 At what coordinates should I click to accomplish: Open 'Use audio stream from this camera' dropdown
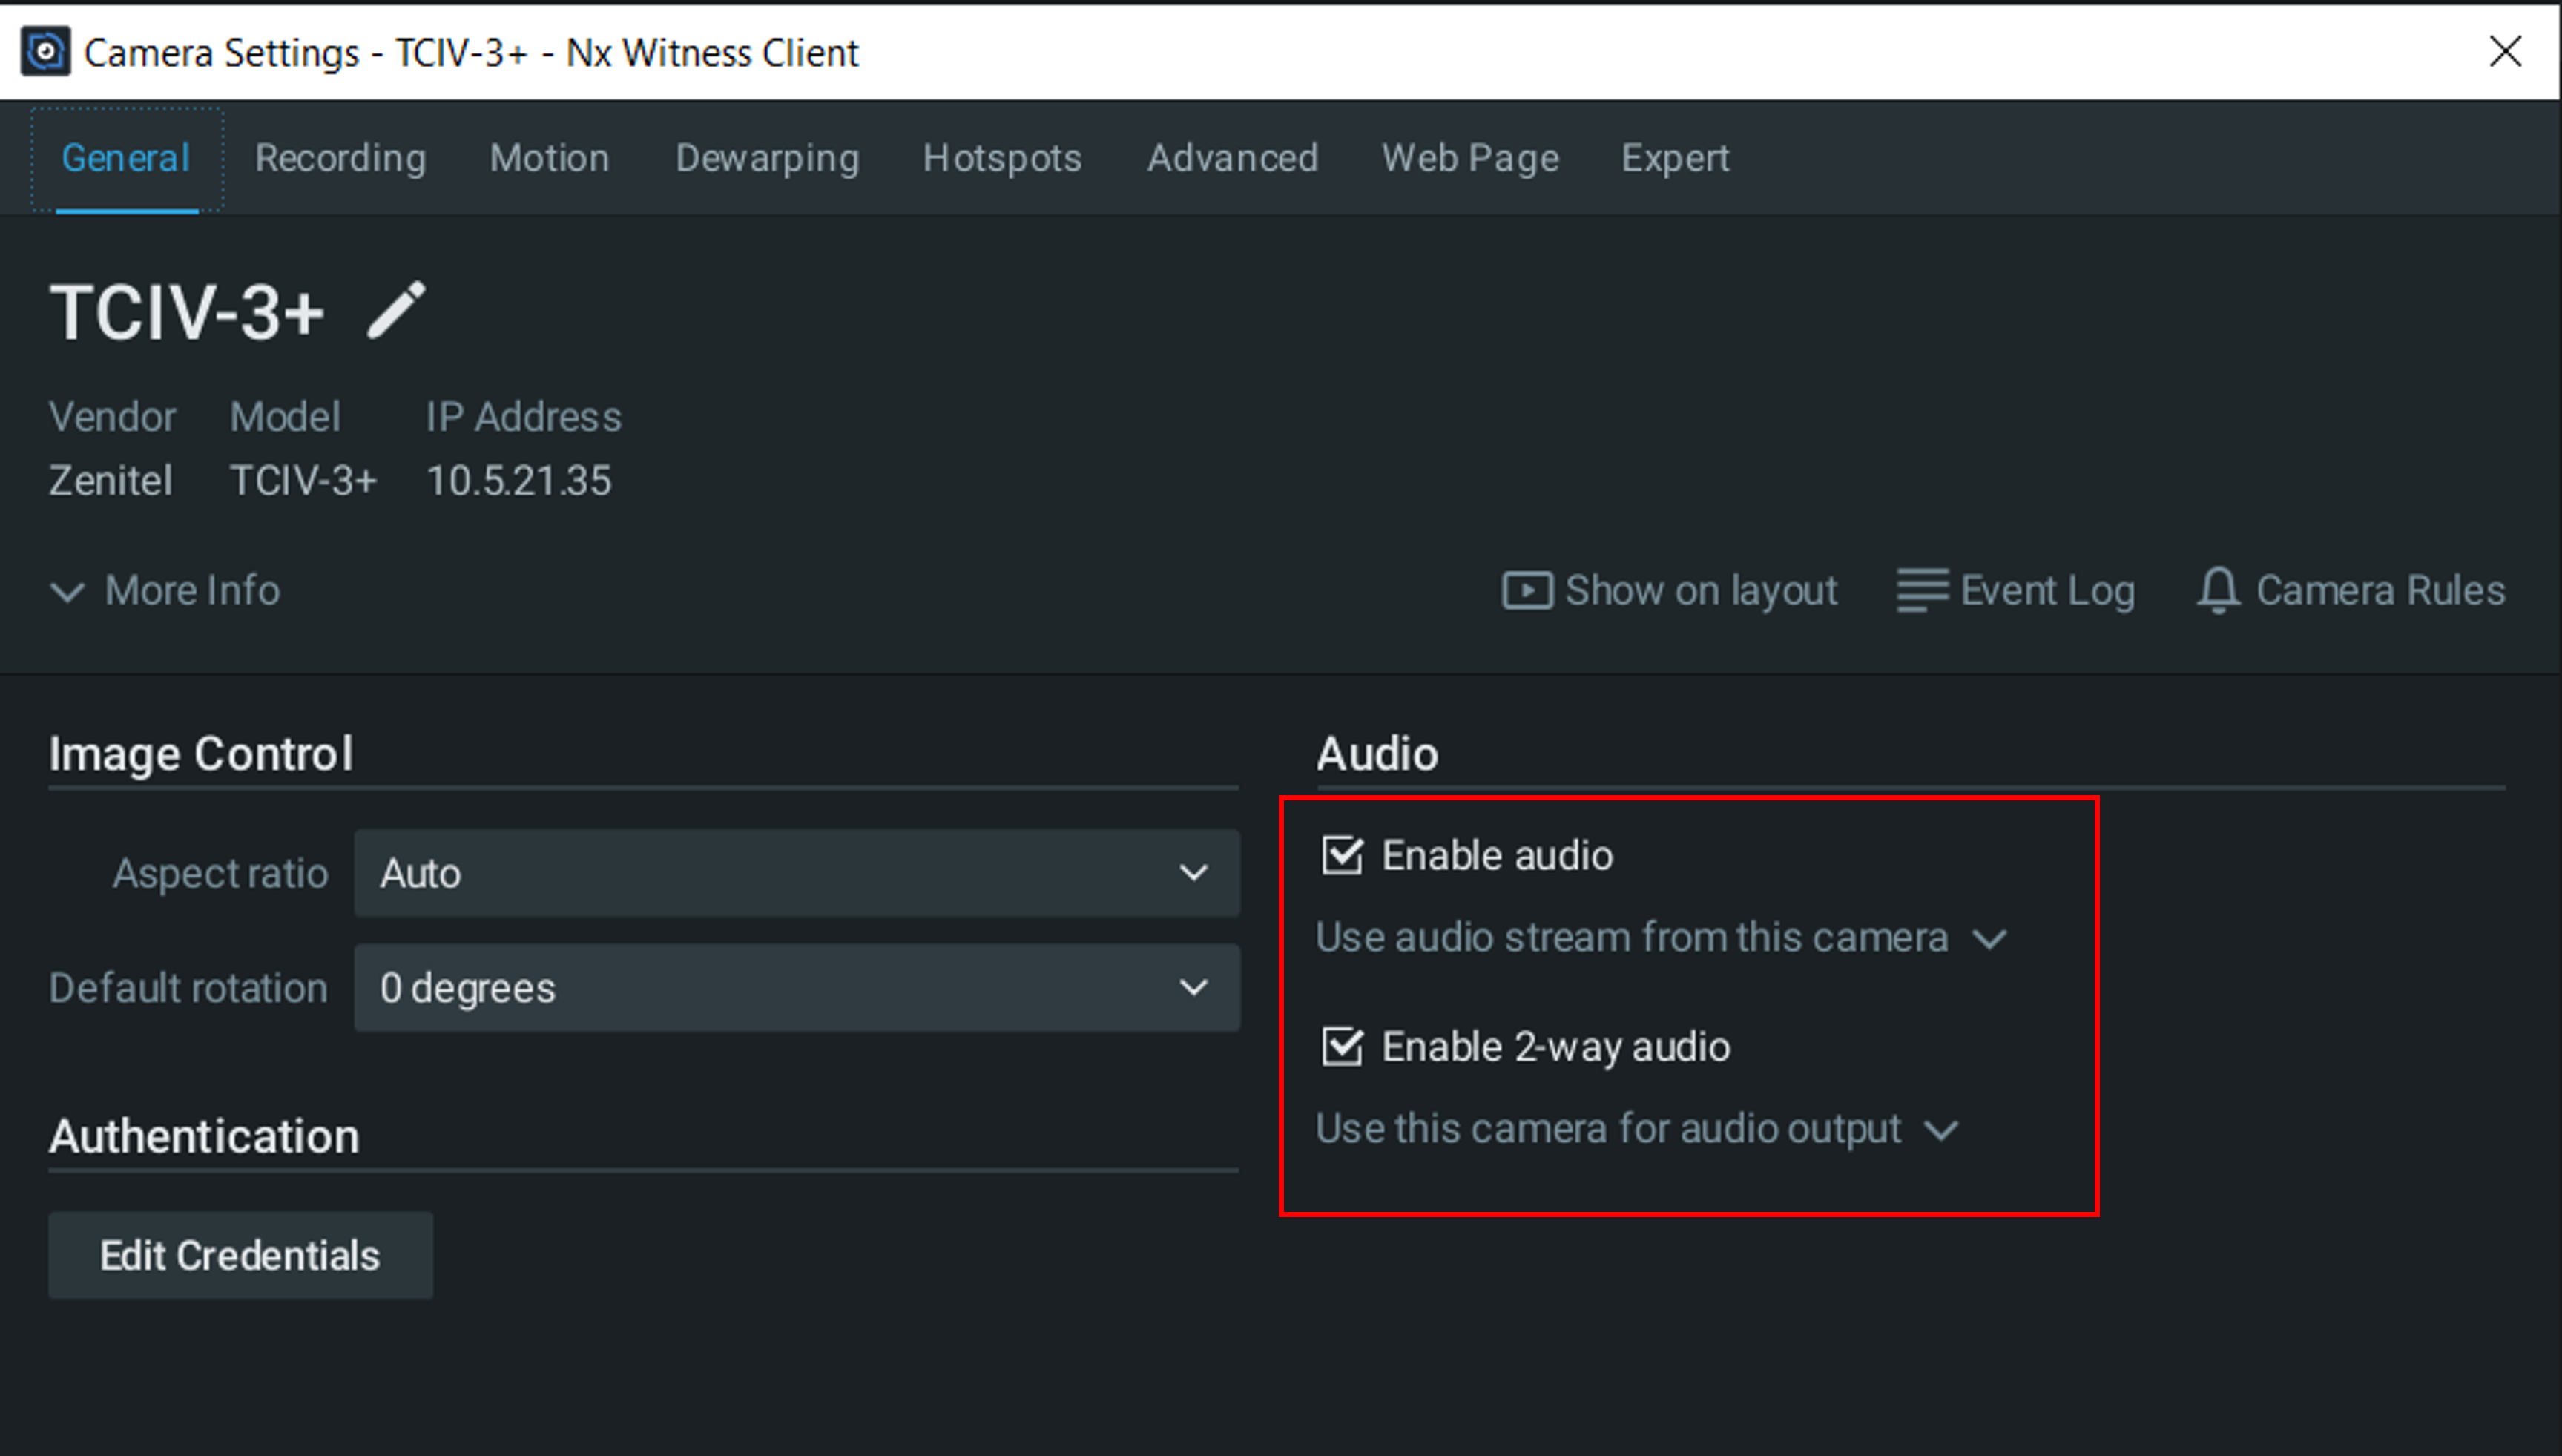click(1660, 938)
